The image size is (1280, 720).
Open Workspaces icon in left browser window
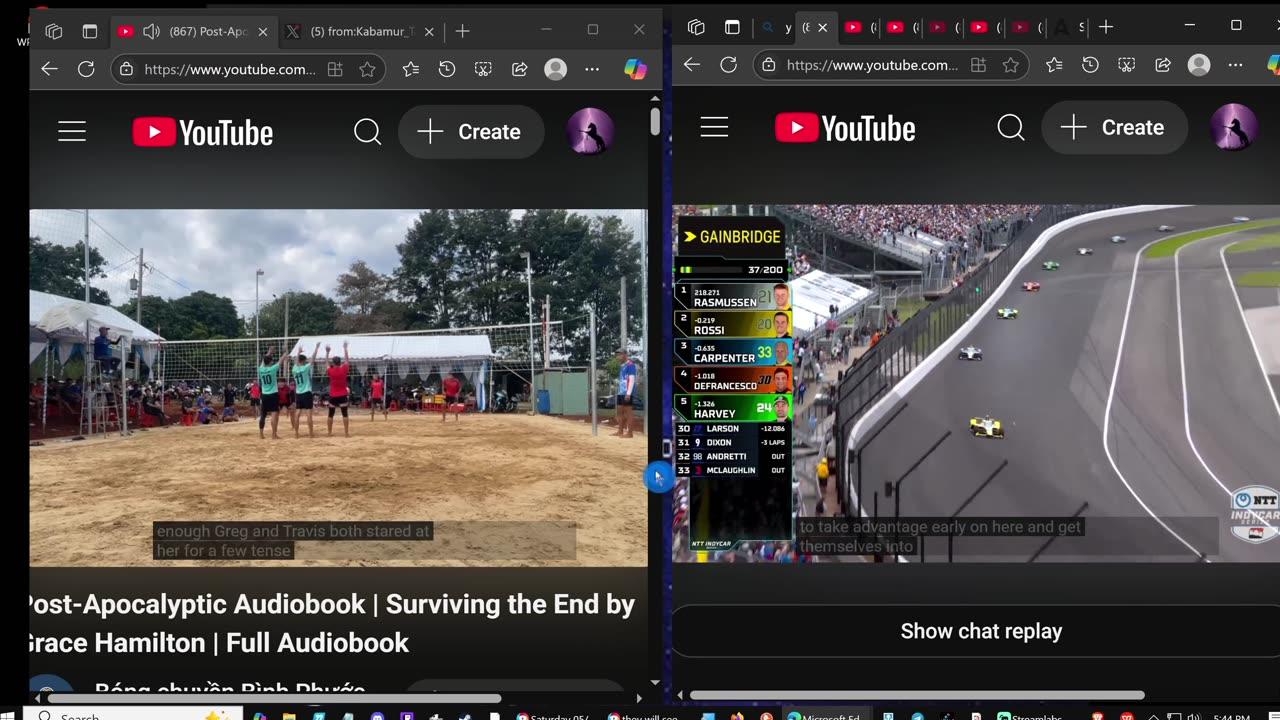coord(54,31)
